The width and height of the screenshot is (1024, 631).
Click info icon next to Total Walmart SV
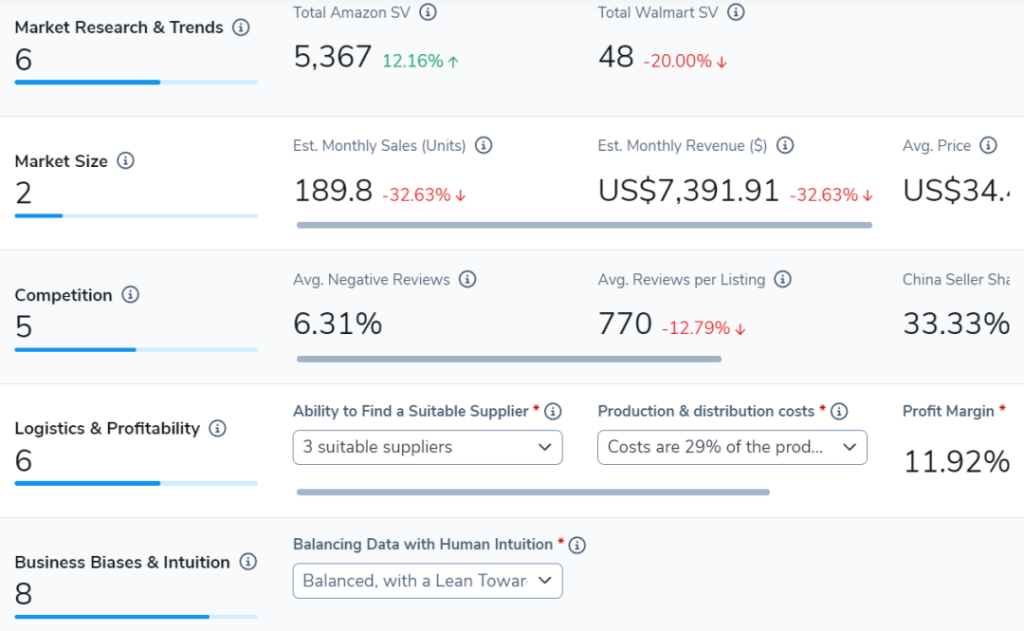(x=736, y=12)
